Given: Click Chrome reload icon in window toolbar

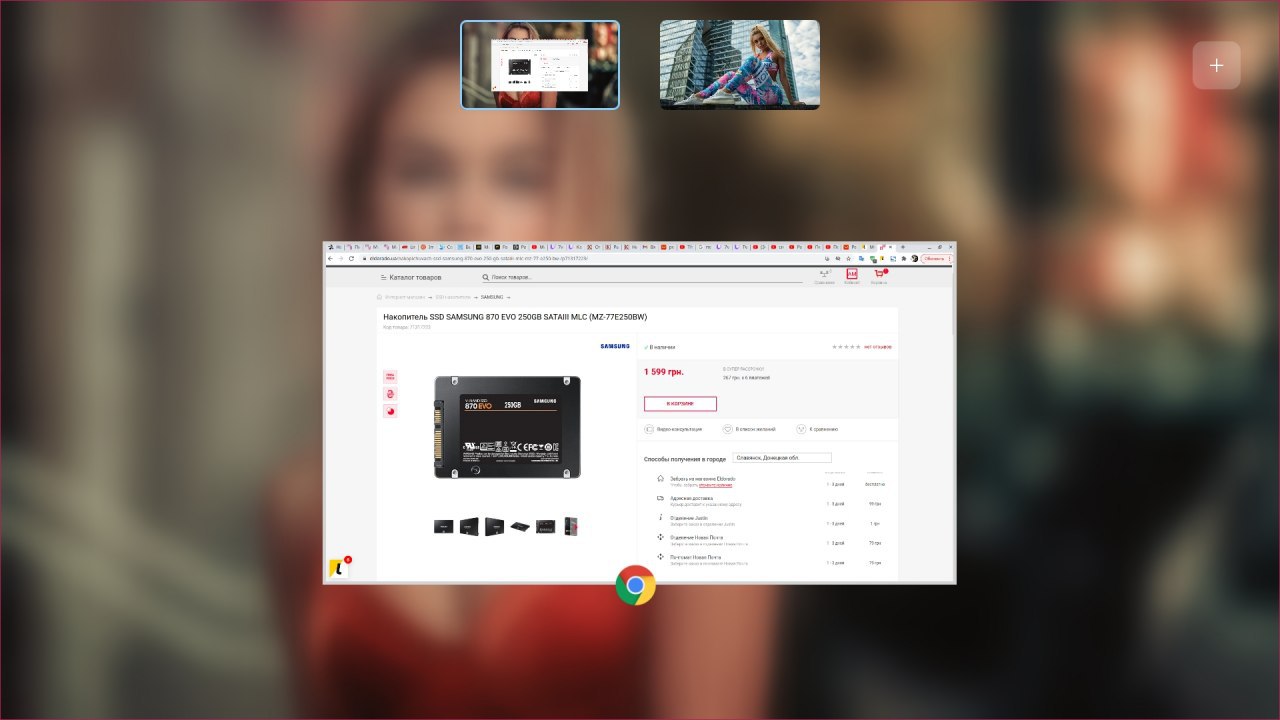Looking at the screenshot, I should 351,258.
